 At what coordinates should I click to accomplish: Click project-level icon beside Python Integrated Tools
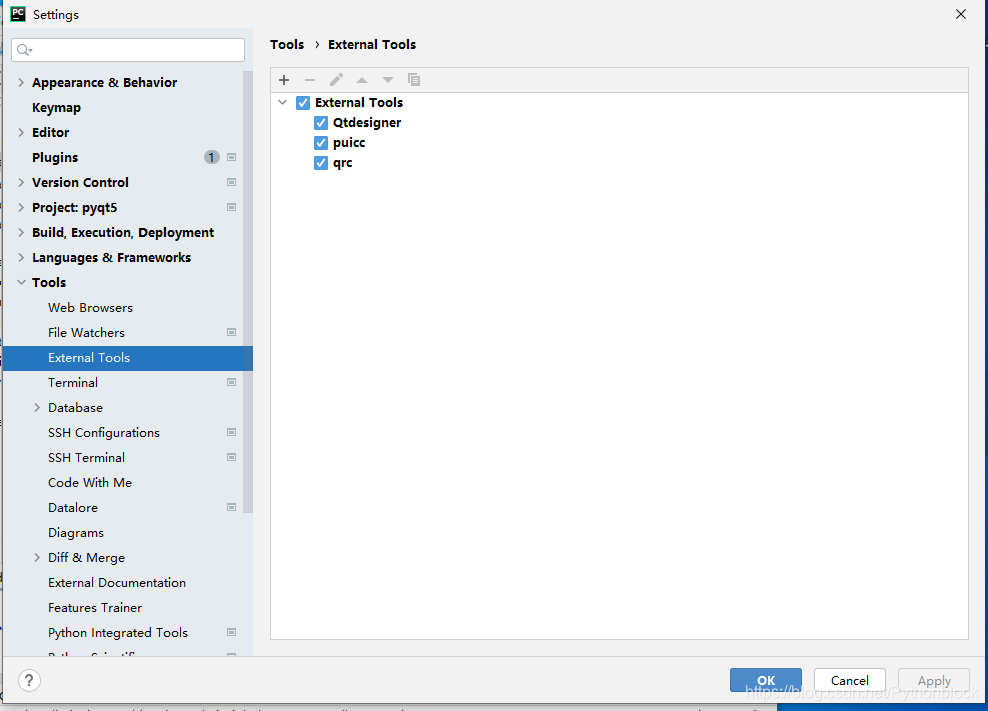pyautogui.click(x=231, y=632)
